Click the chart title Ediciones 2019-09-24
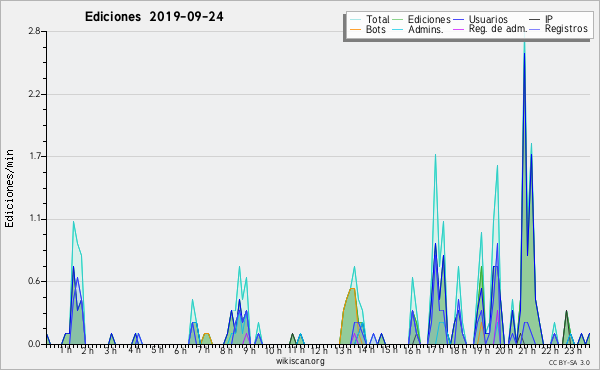600x370 pixels. click(154, 17)
